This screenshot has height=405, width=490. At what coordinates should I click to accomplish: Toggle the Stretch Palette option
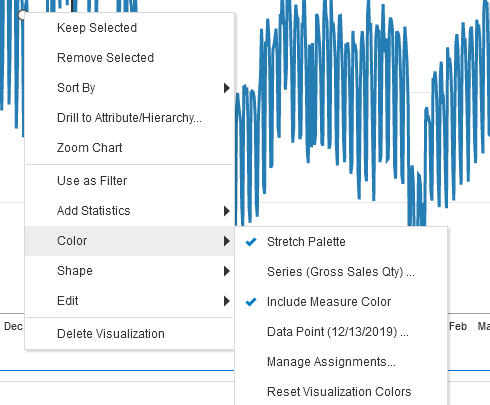[x=341, y=242]
